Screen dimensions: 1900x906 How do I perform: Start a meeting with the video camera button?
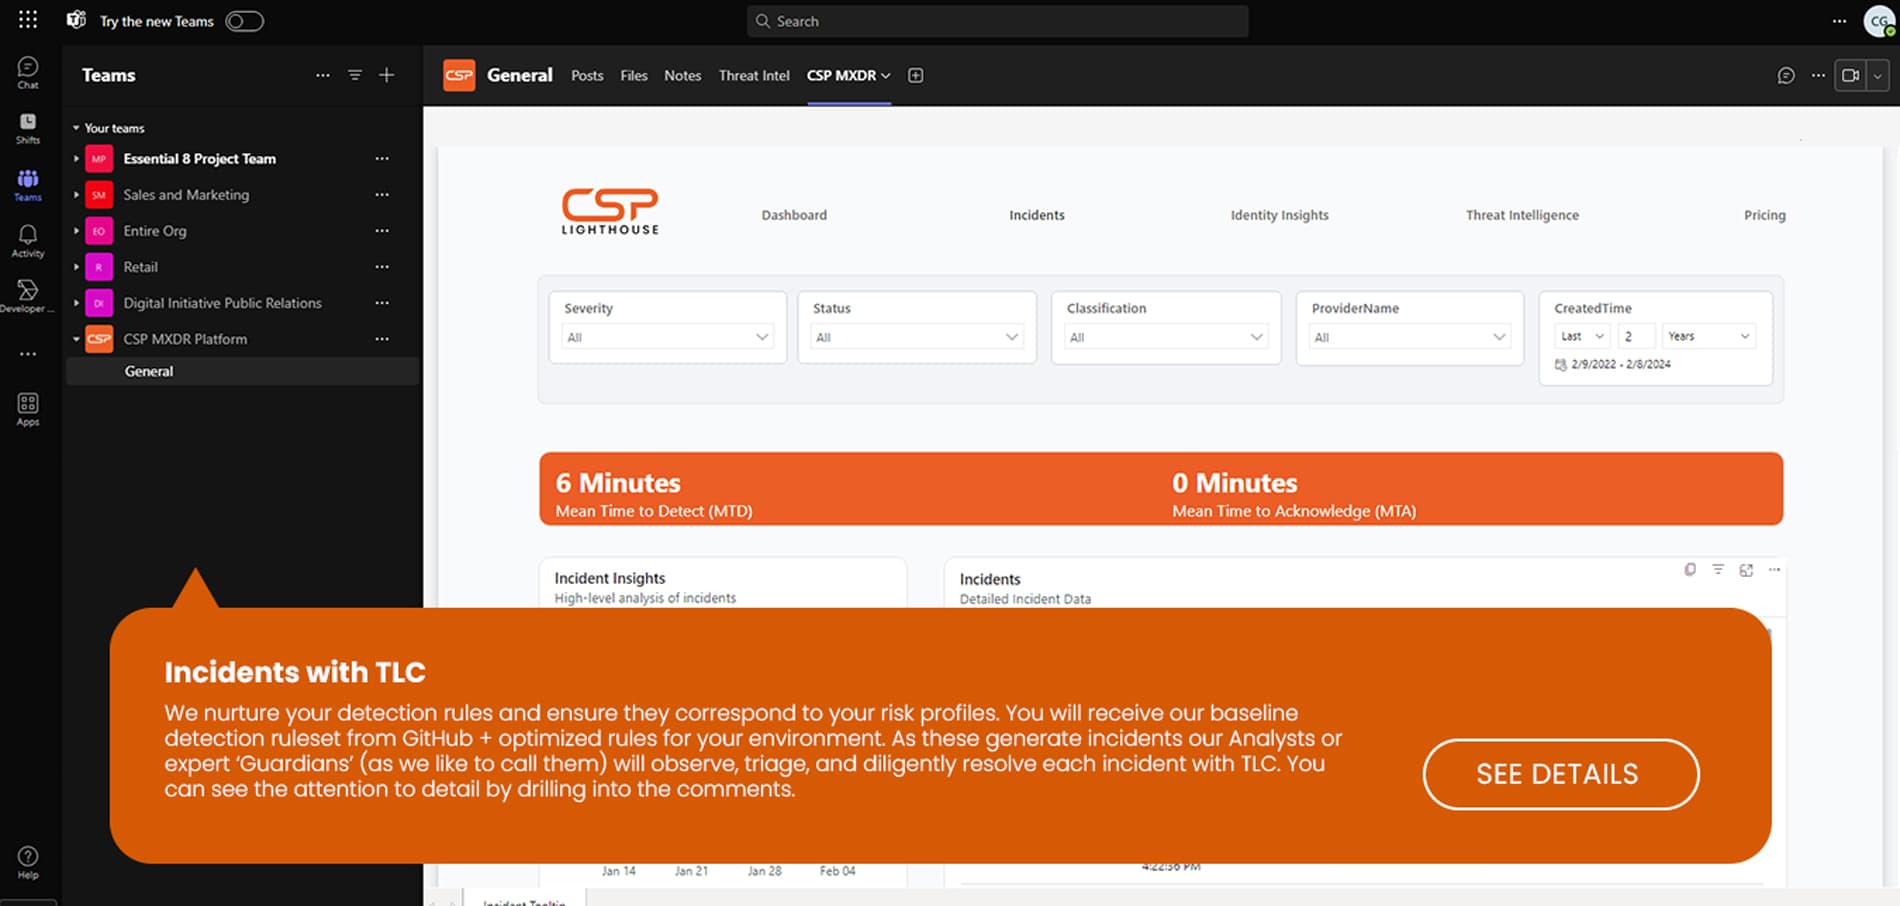pyautogui.click(x=1850, y=75)
